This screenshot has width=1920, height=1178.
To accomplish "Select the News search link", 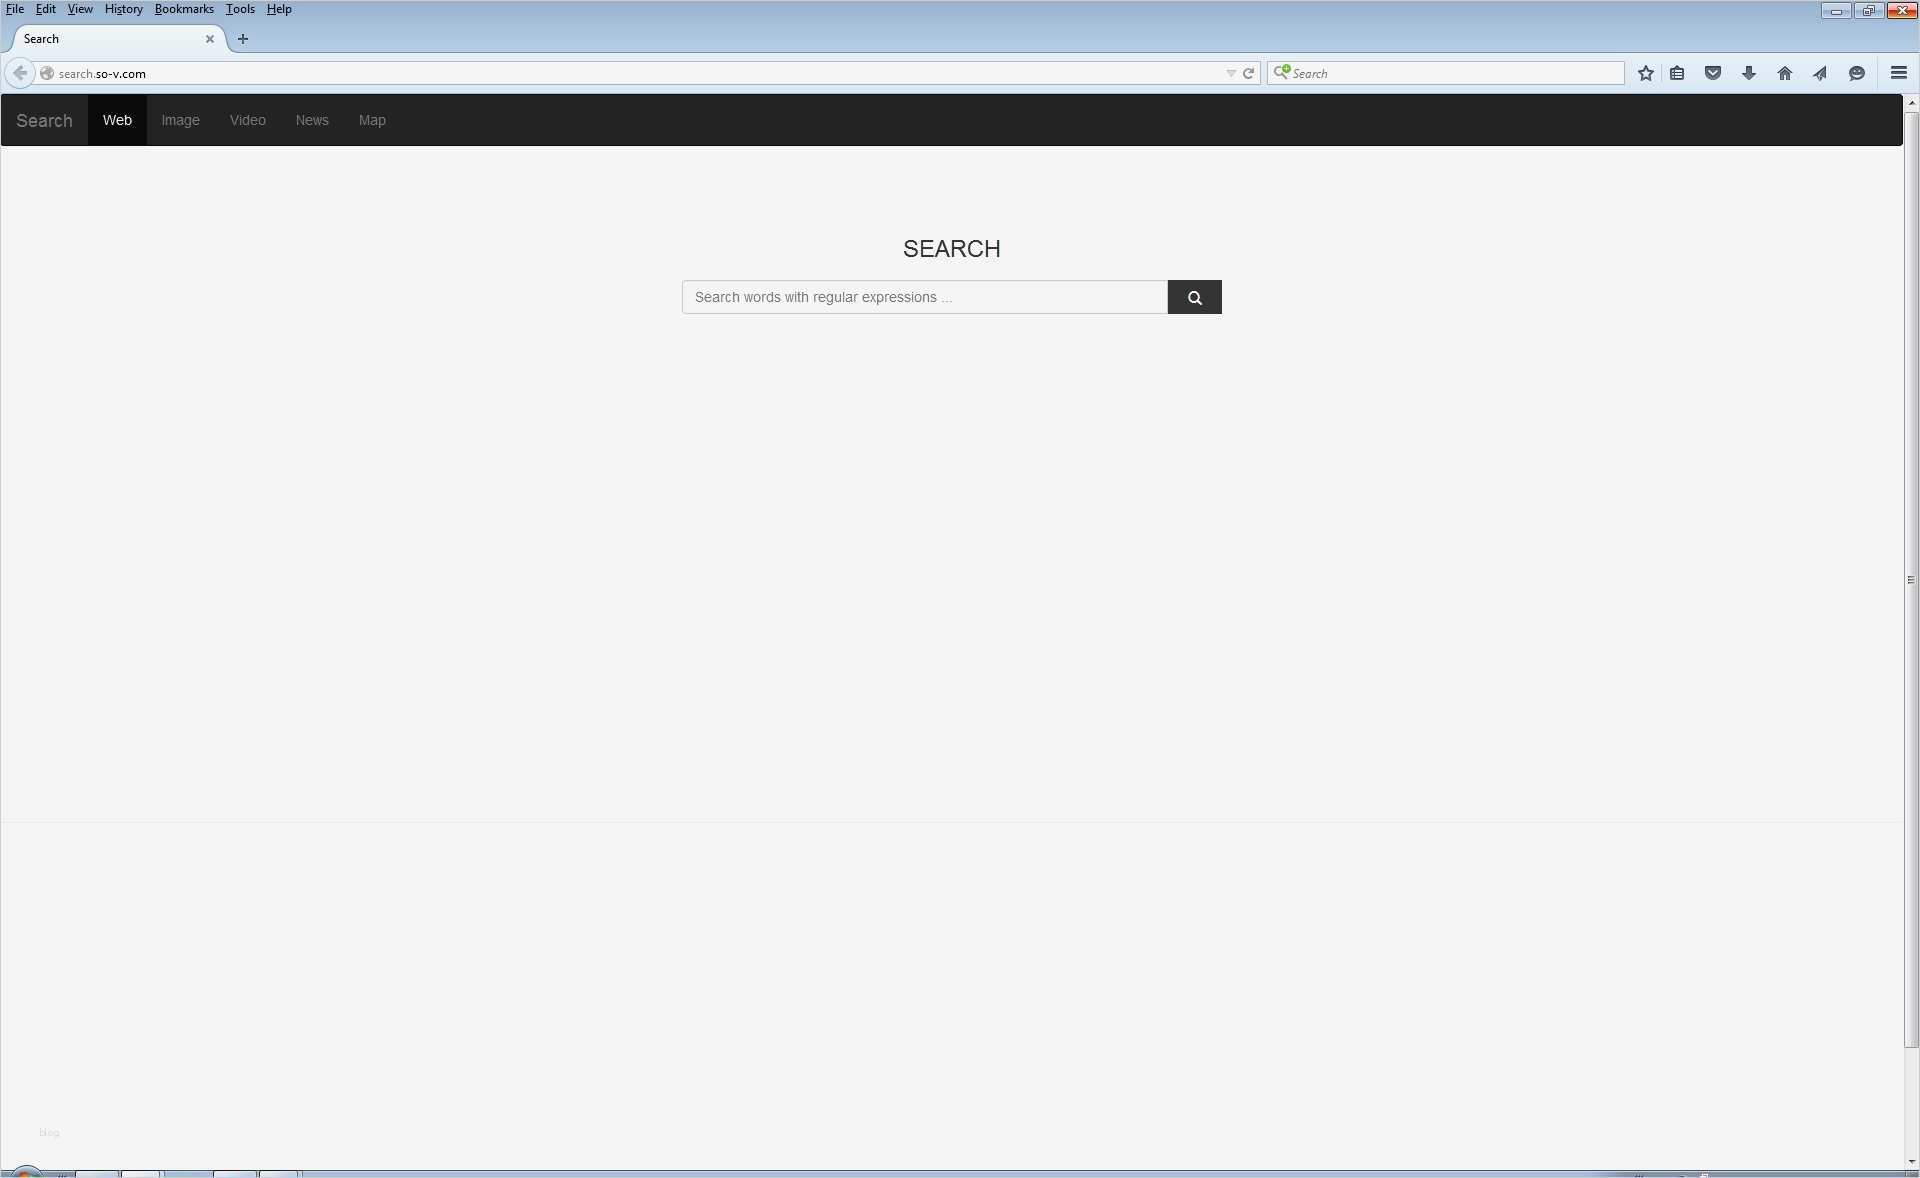I will pos(312,120).
